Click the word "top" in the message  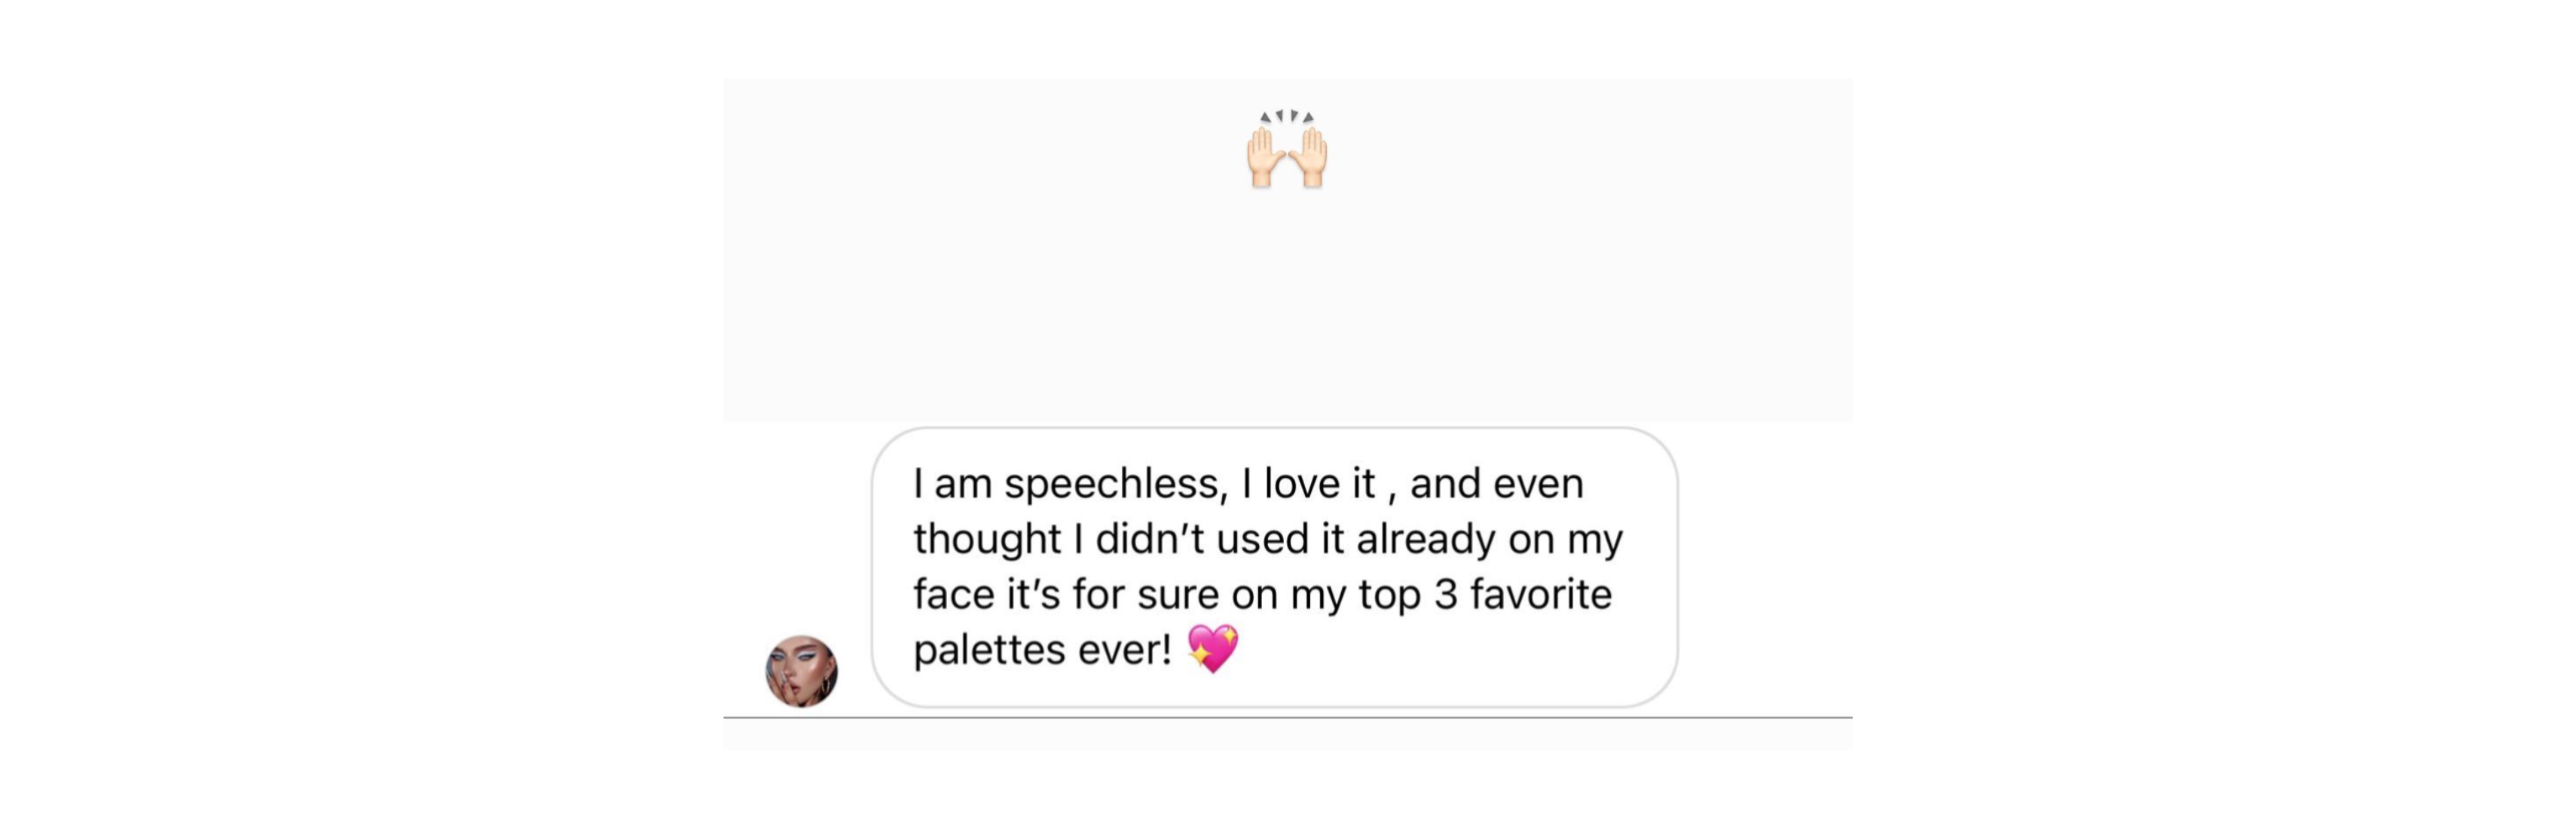coord(1389,597)
